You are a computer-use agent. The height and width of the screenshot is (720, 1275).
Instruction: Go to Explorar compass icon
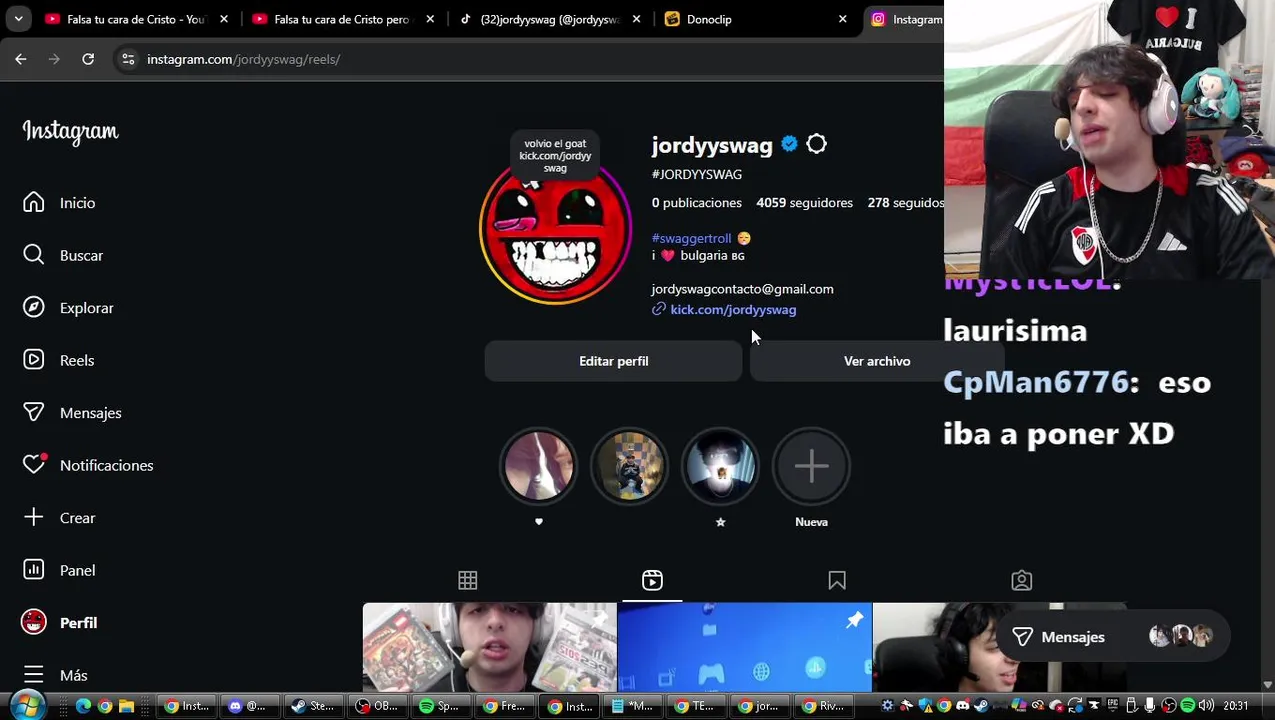click(34, 308)
